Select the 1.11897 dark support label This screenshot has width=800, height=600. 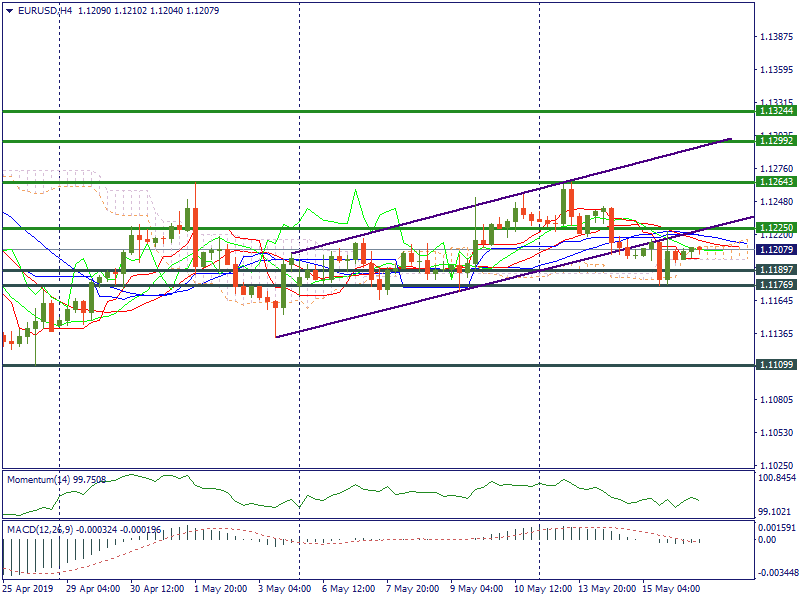coord(775,270)
